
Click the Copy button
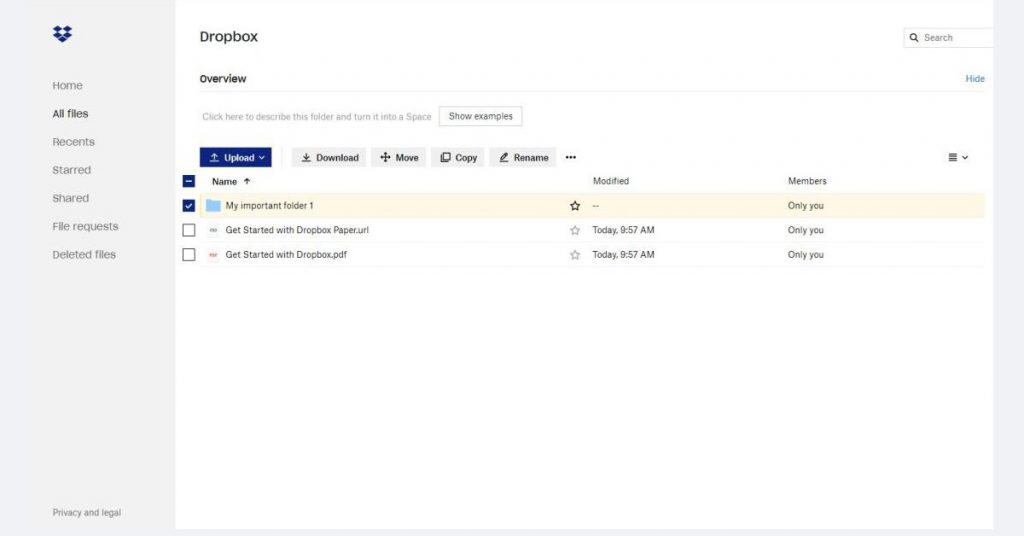pos(458,157)
